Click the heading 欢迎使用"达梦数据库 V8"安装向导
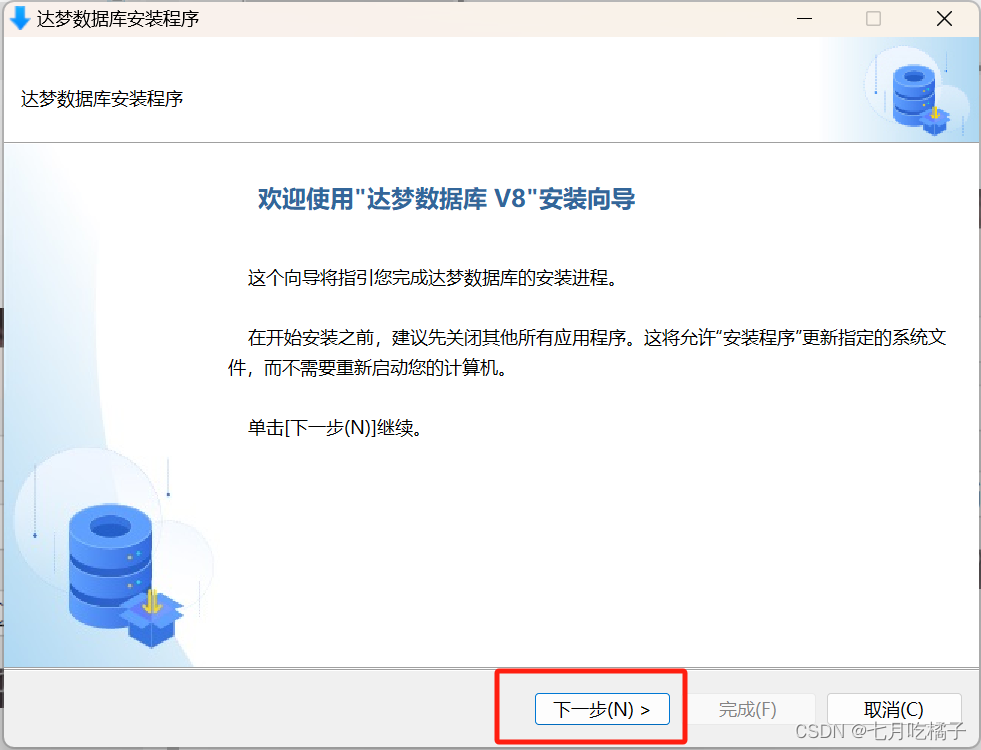The height and width of the screenshot is (750, 981). point(446,199)
